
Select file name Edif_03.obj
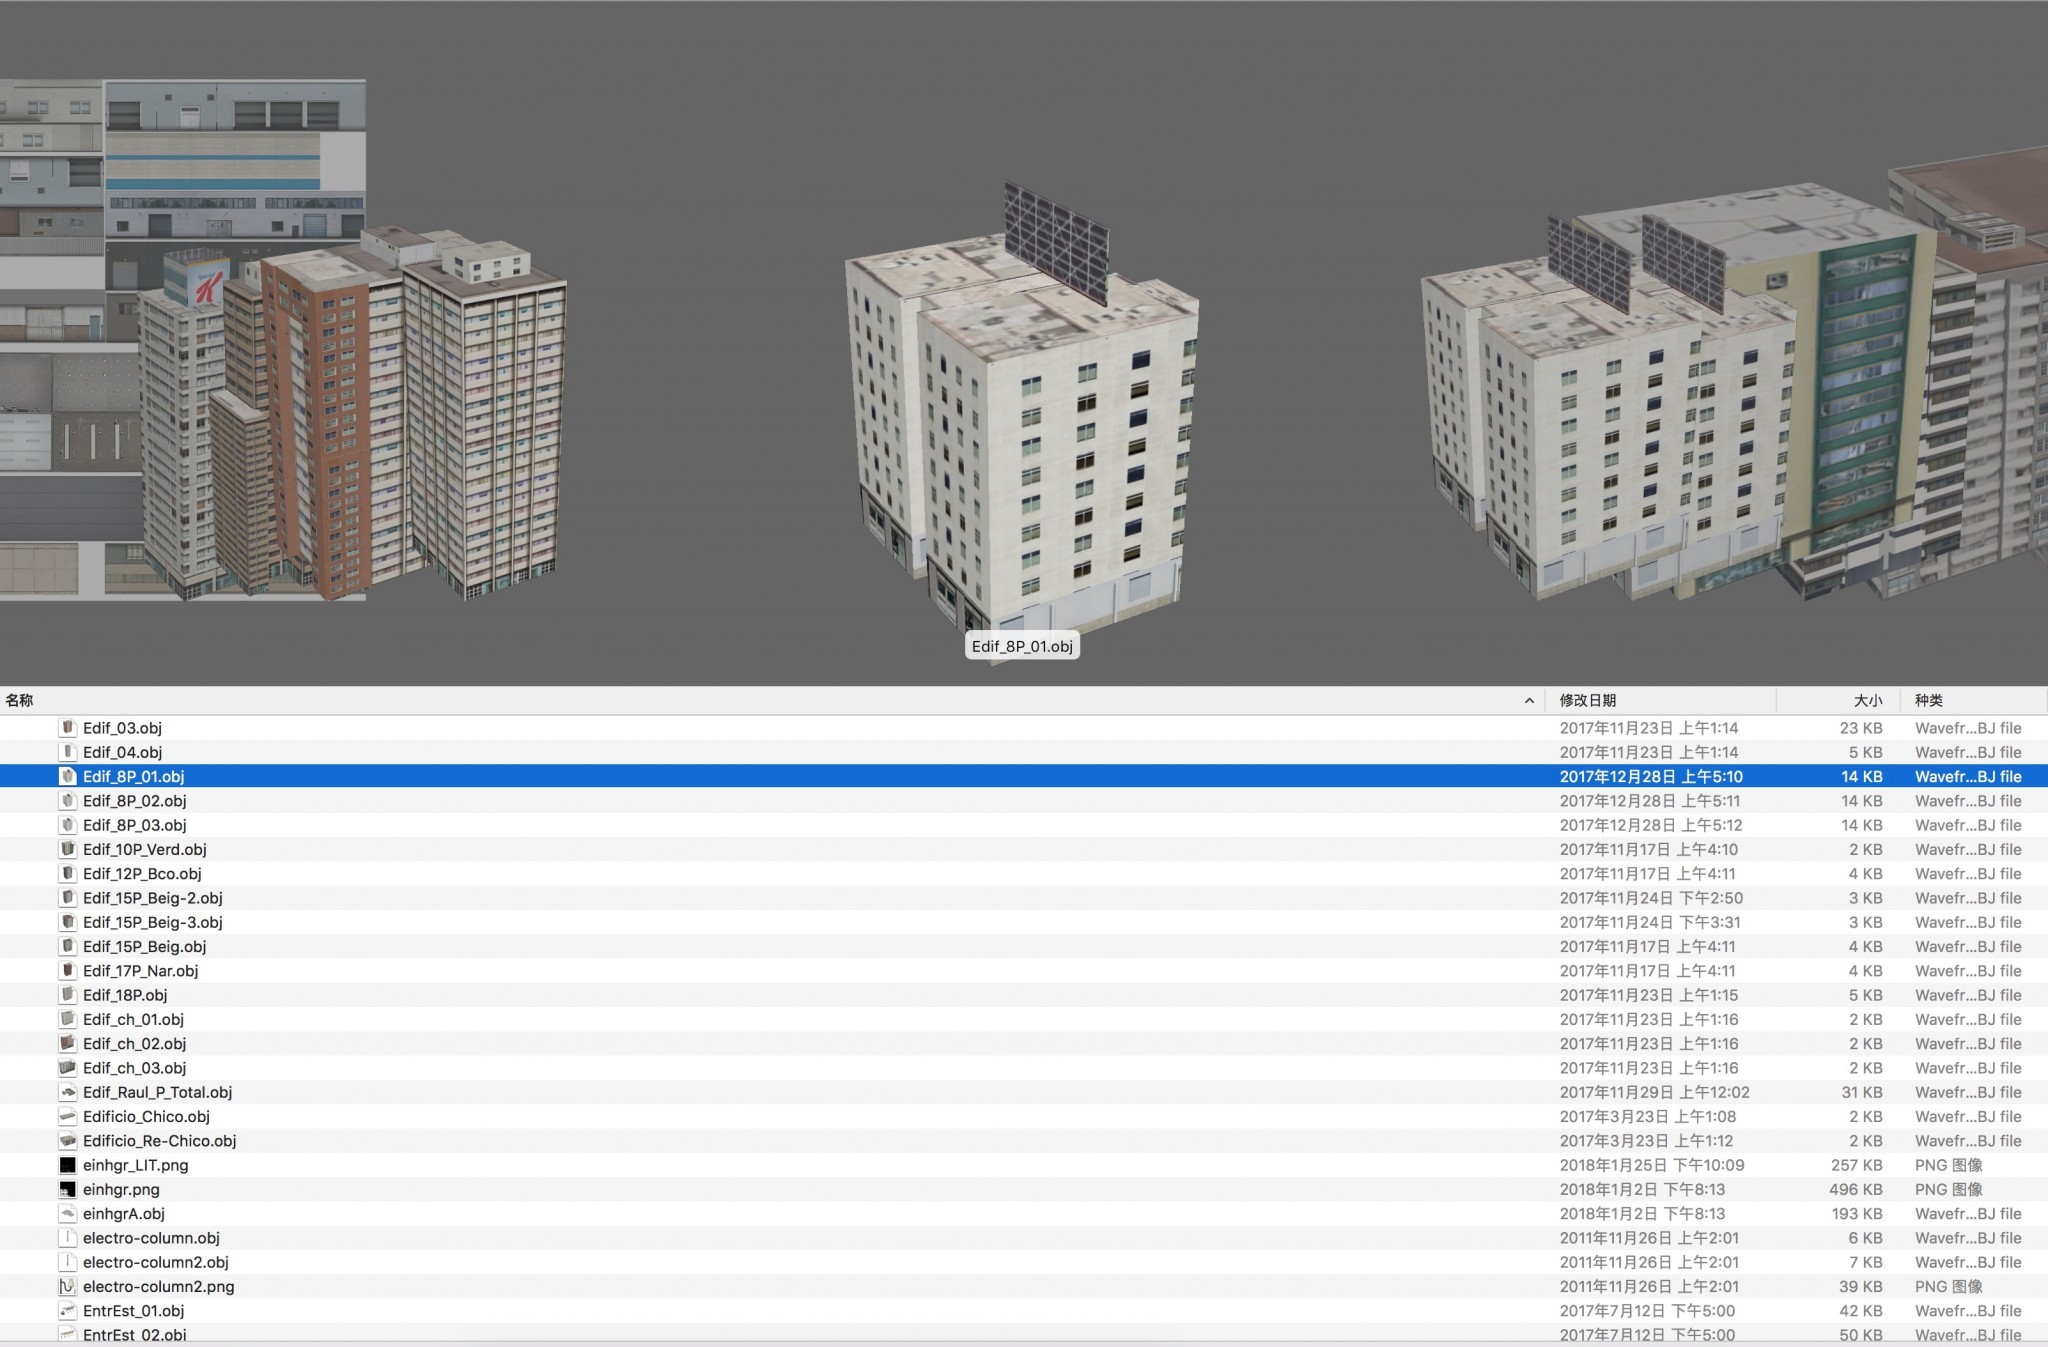[122, 728]
